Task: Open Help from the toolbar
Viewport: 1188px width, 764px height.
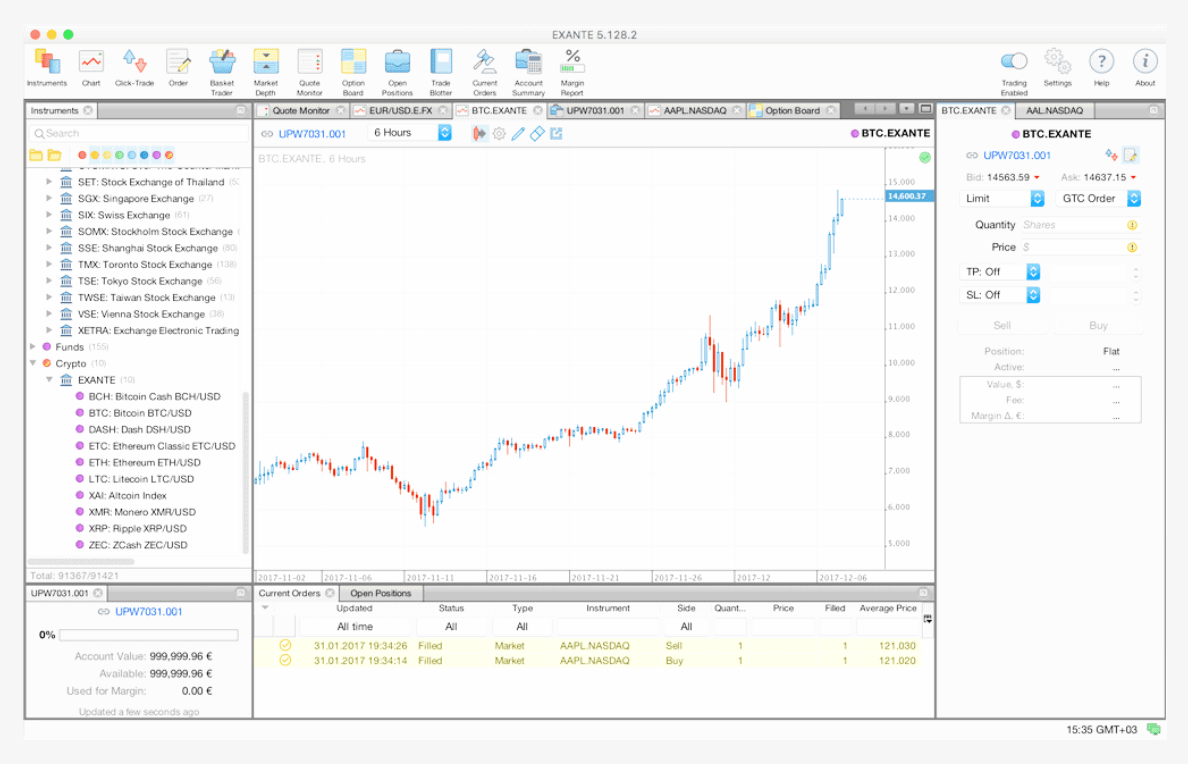Action: [x=1101, y=67]
